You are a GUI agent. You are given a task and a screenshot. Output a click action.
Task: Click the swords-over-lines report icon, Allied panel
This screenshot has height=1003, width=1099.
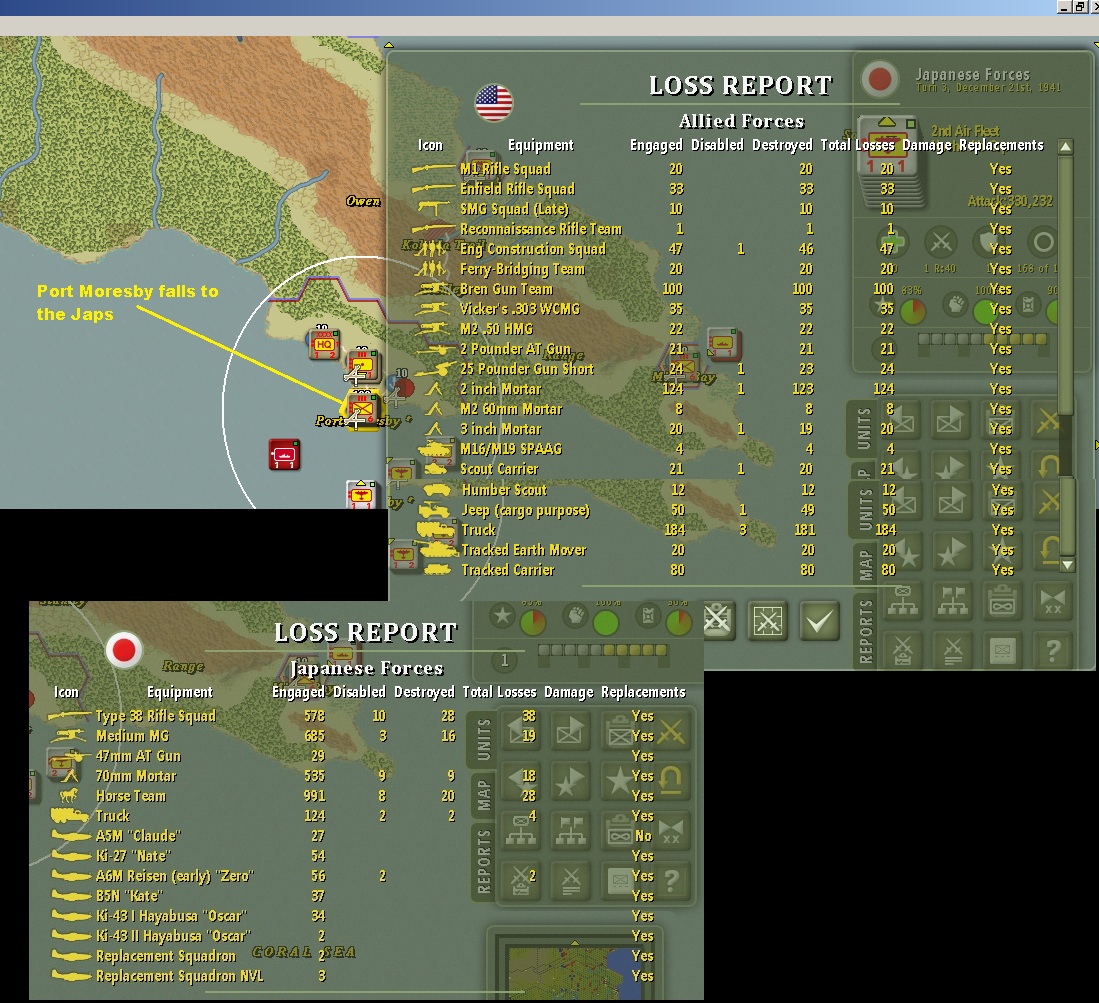953,650
